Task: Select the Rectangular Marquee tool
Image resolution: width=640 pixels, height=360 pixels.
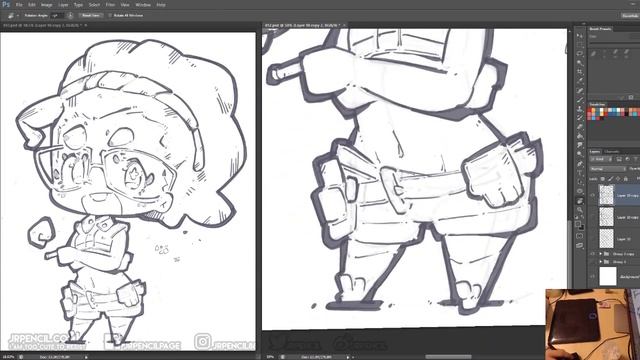Action: (x=580, y=44)
